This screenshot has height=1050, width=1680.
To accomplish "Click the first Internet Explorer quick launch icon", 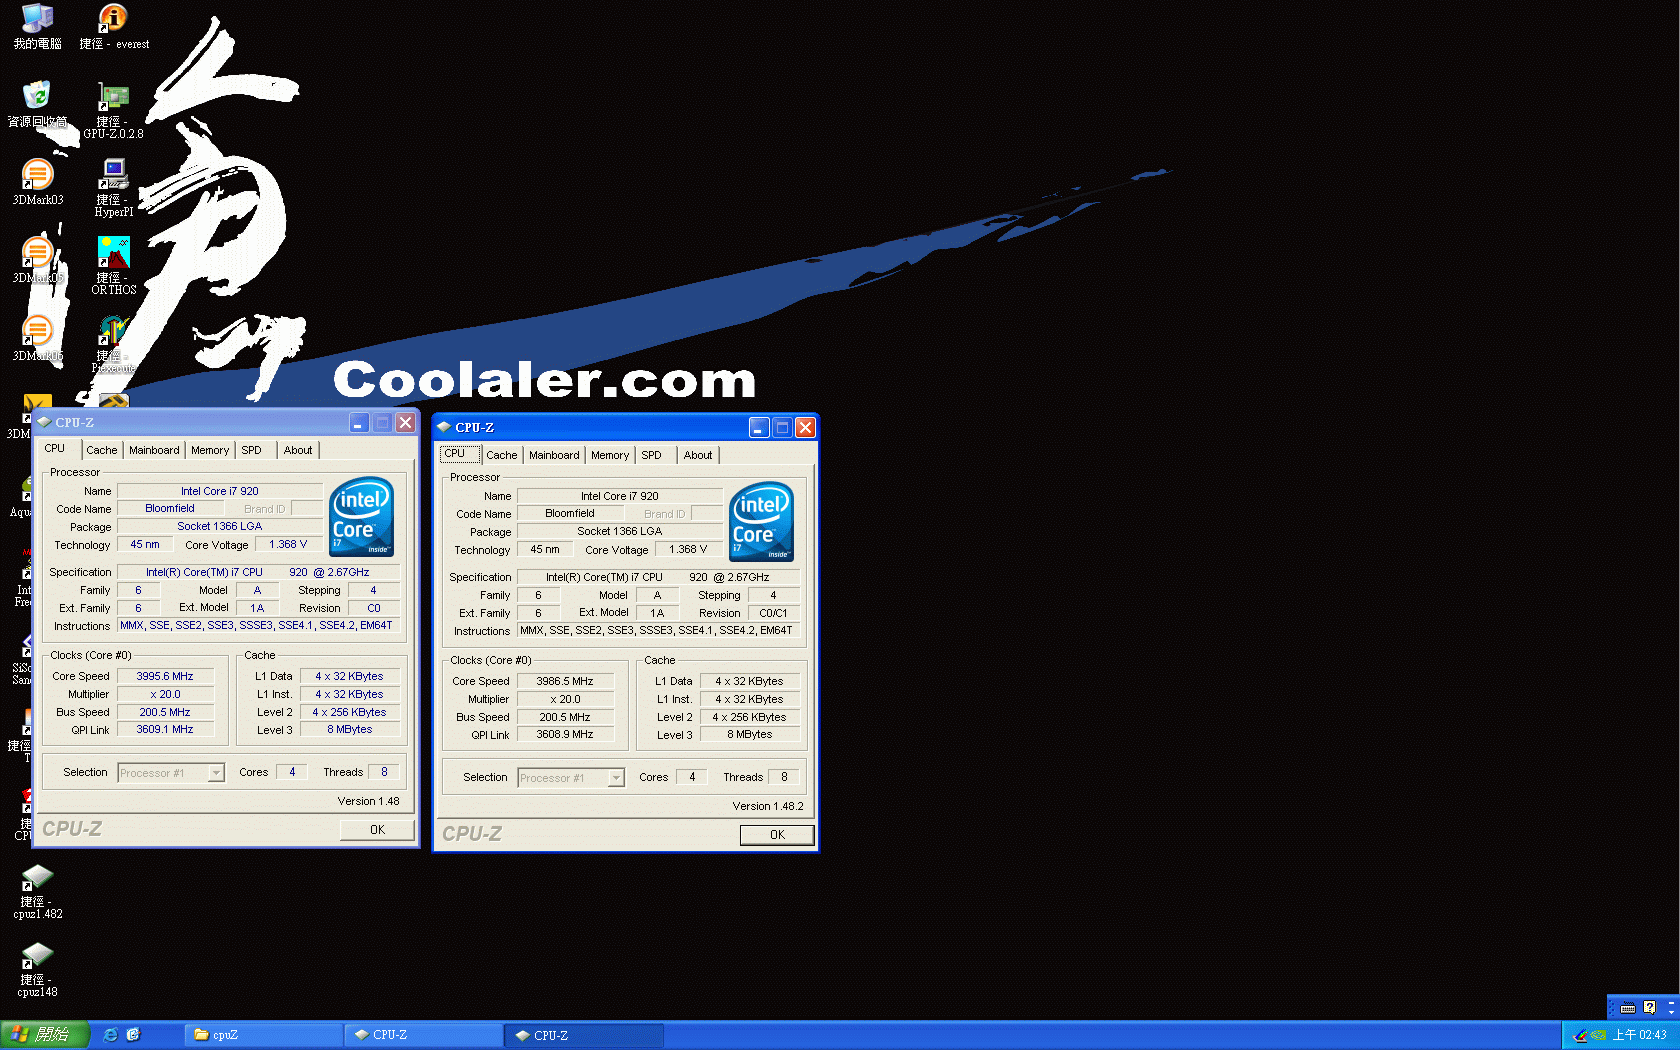I will [x=111, y=1035].
